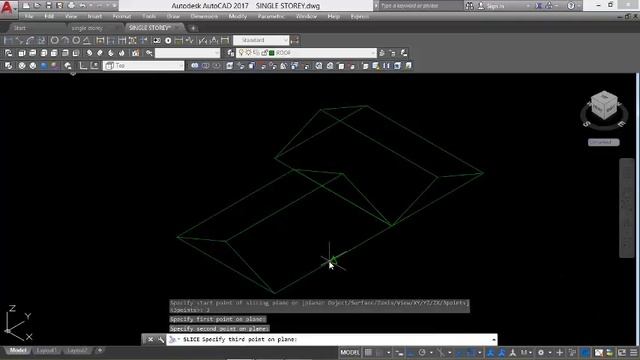The width and height of the screenshot is (640, 360).
Task: Open the Unnamed UCS dropdown below ViewCube
Action: 604,142
